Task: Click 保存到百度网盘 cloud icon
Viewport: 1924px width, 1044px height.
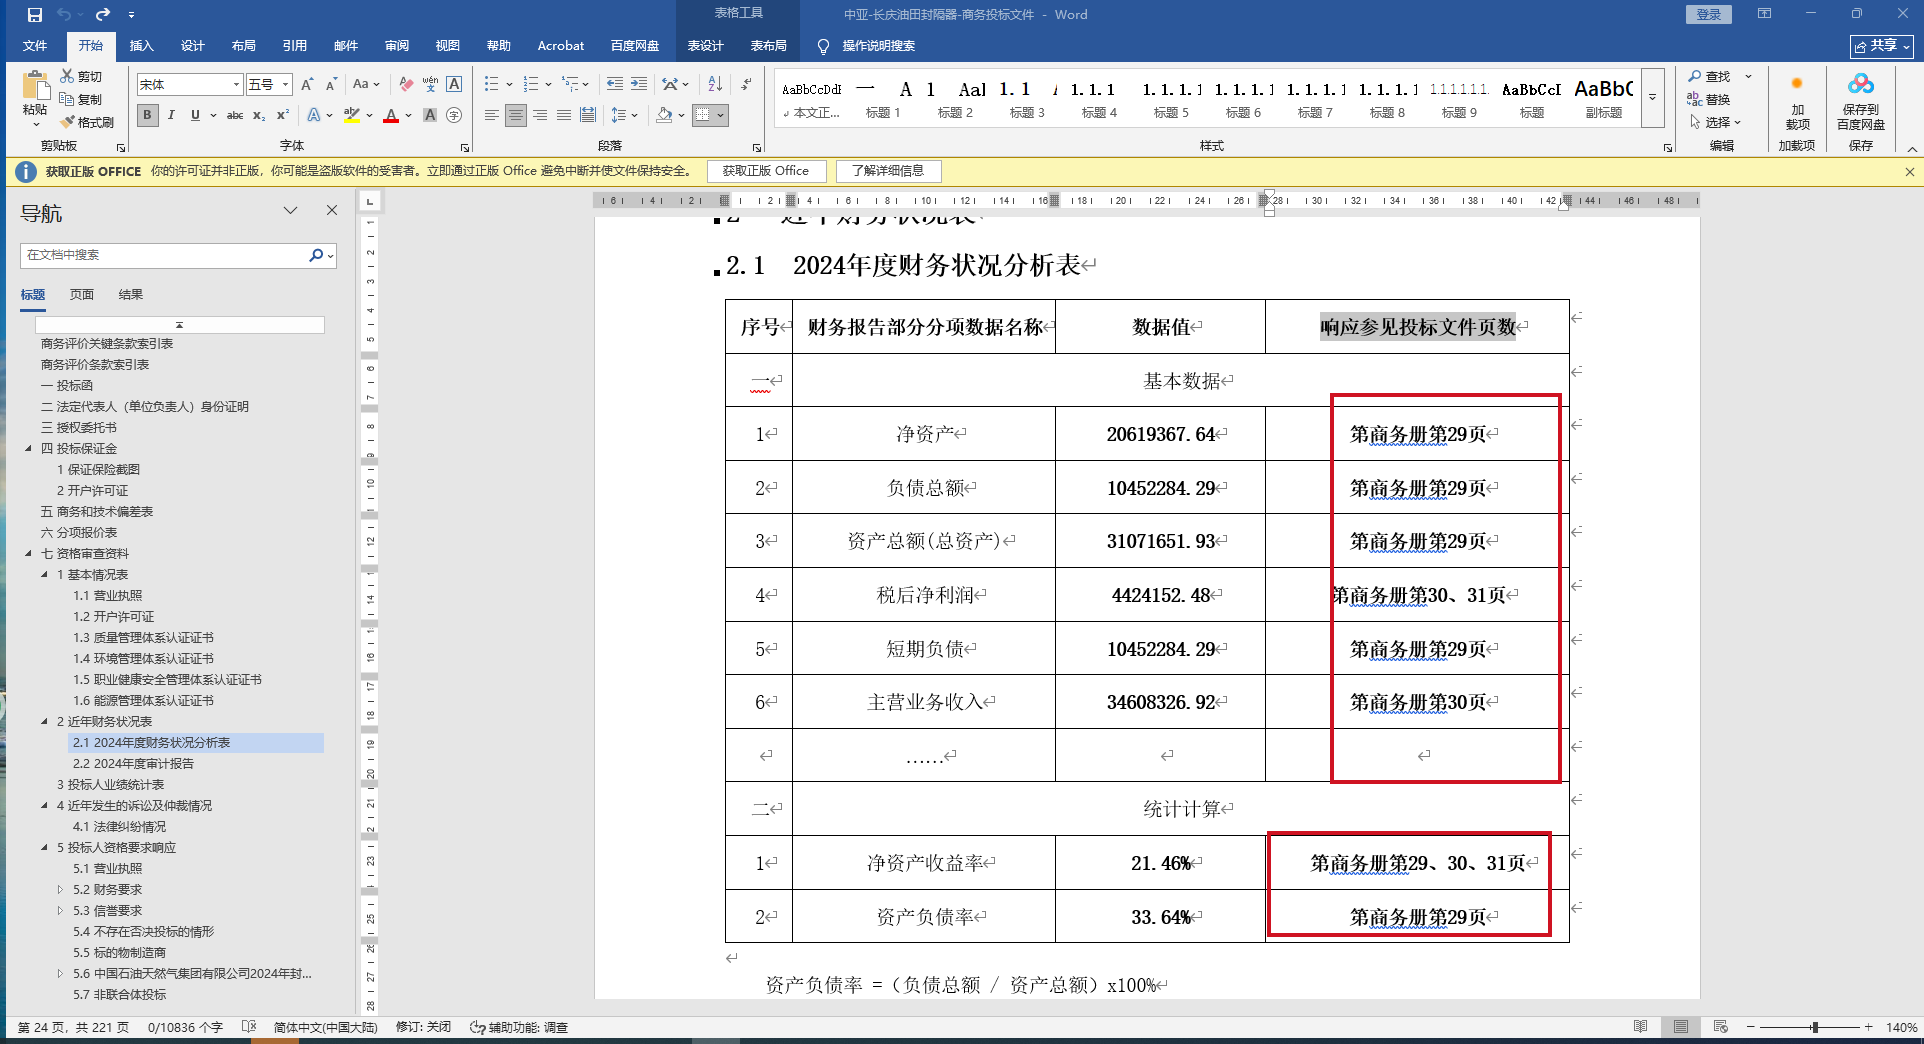Action: coord(1861,101)
